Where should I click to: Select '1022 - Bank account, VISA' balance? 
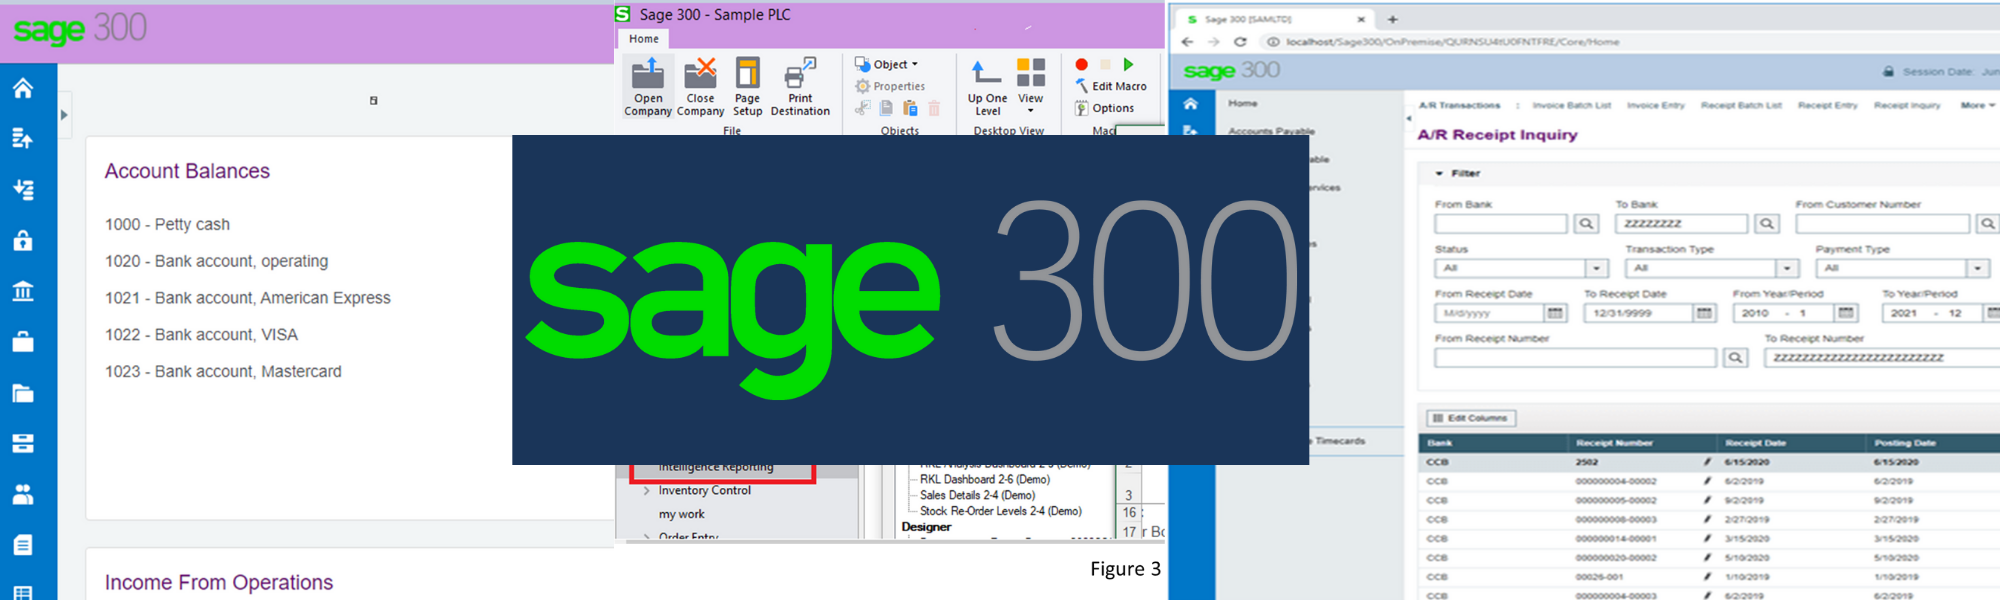tap(201, 335)
